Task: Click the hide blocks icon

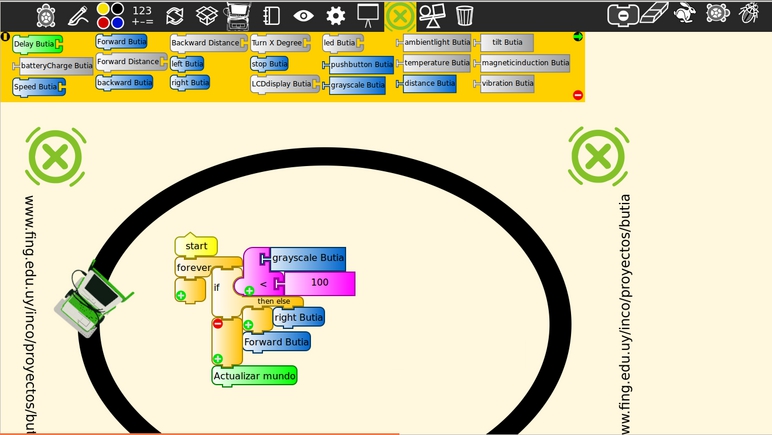Action: click(x=623, y=15)
